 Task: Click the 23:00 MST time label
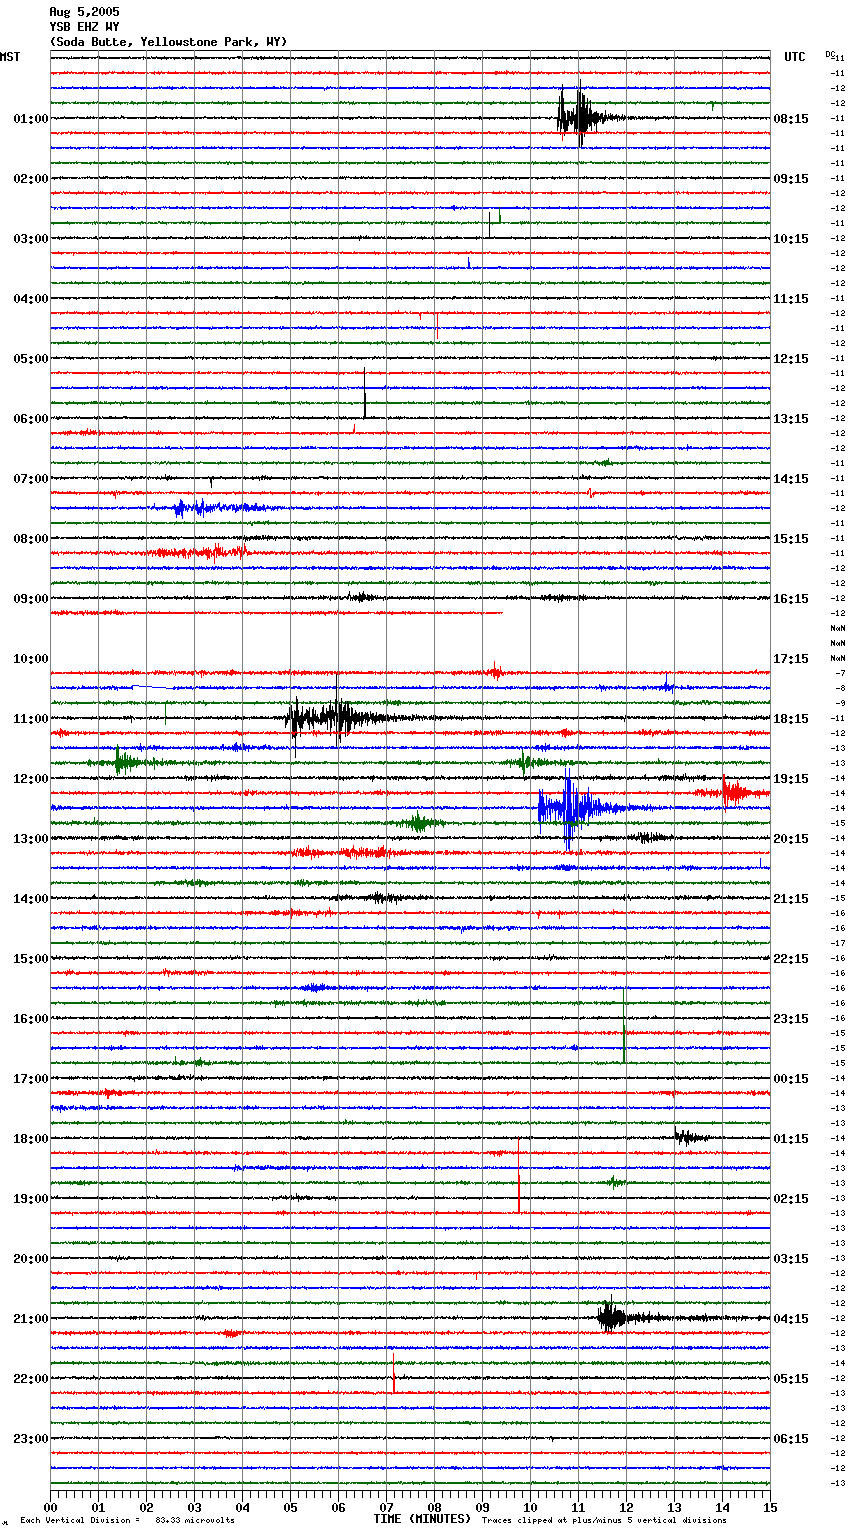coord(31,1439)
